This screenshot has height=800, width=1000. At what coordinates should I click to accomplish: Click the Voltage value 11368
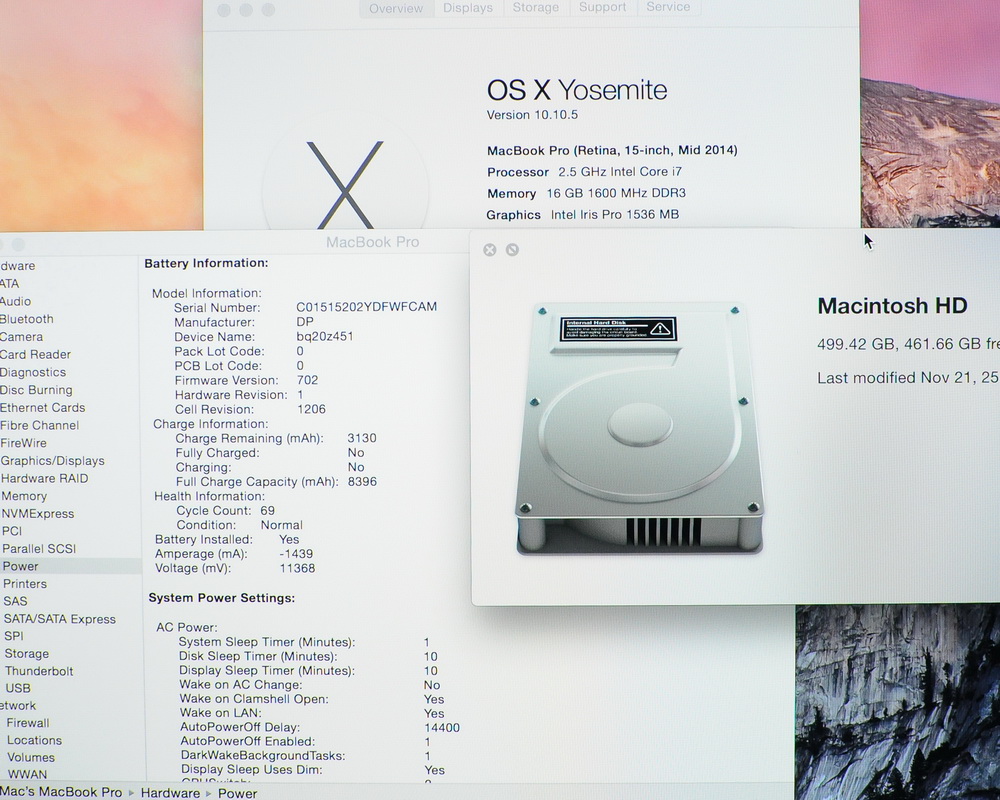(297, 568)
